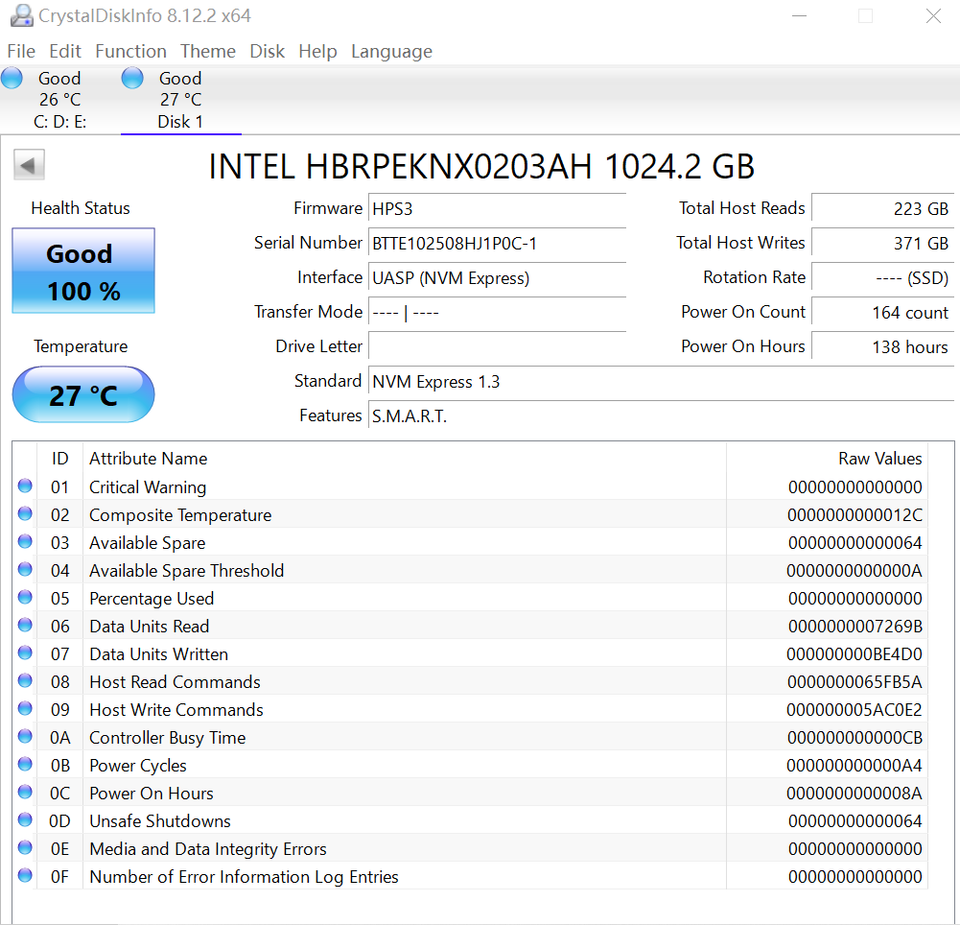The image size is (960, 925).
Task: Open the Theme menu
Action: click(208, 51)
